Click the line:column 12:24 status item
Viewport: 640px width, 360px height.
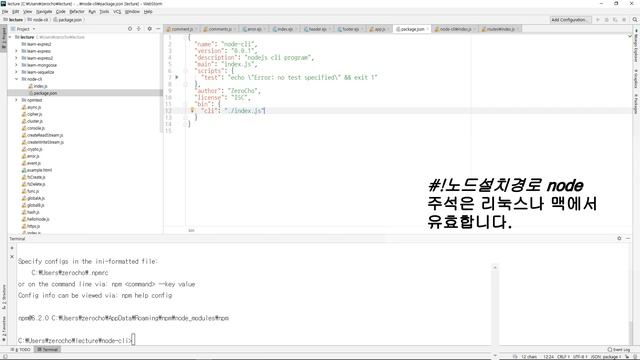(x=548, y=357)
